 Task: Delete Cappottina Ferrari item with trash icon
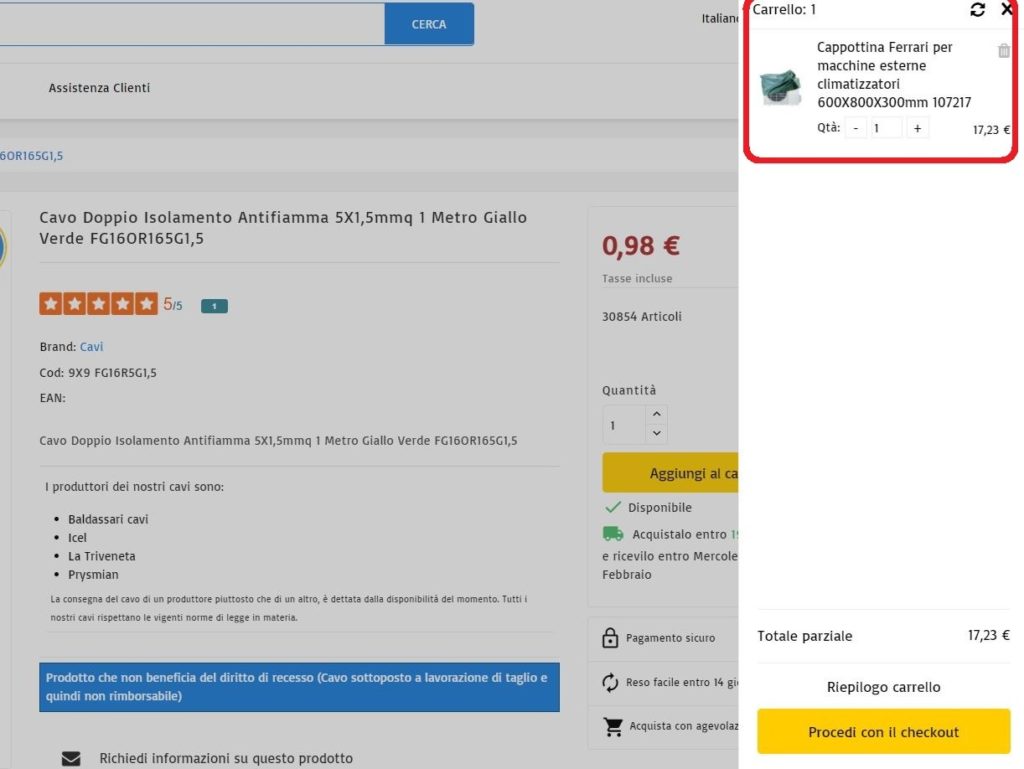coord(1004,51)
